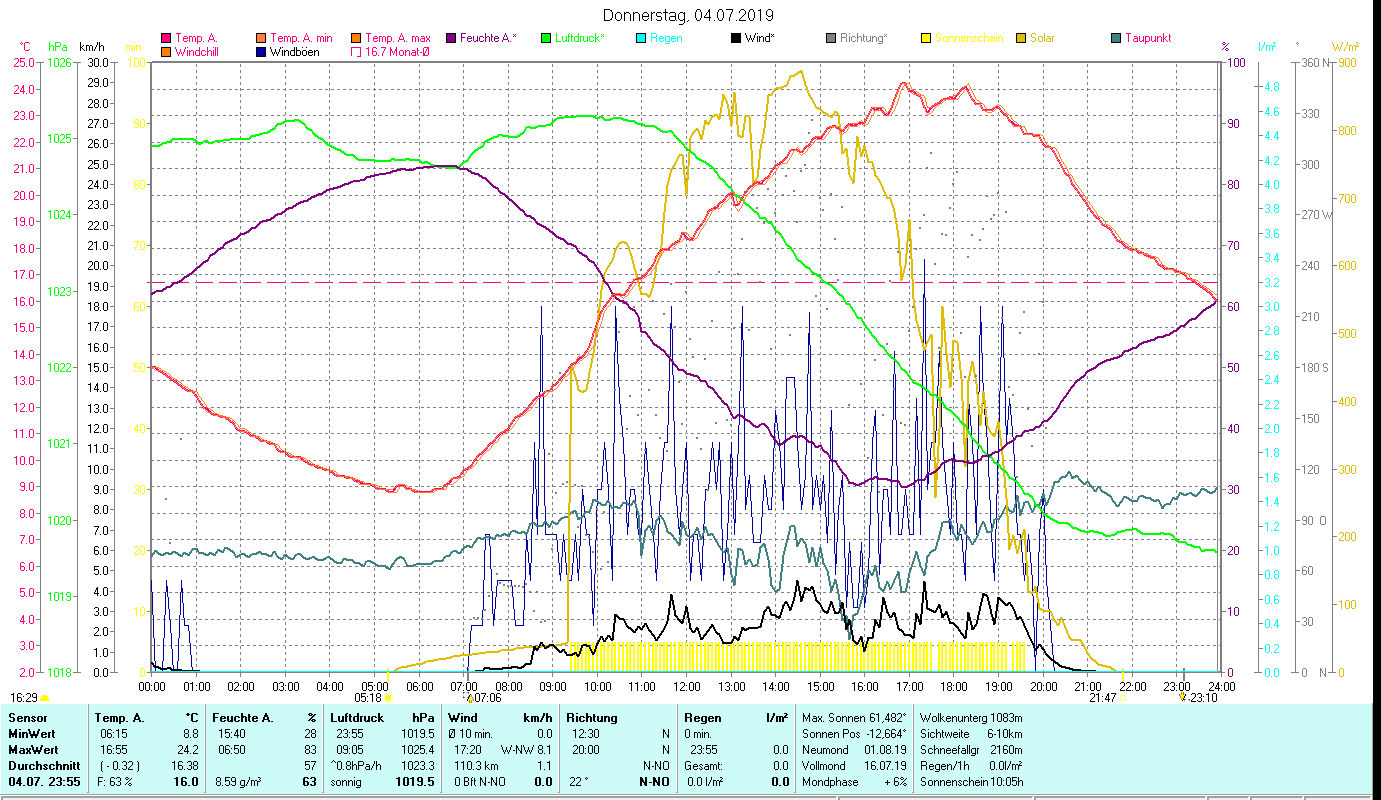Click the sonnig weather condition text
This screenshot has height=800, width=1381.
pyautogui.click(x=346, y=782)
